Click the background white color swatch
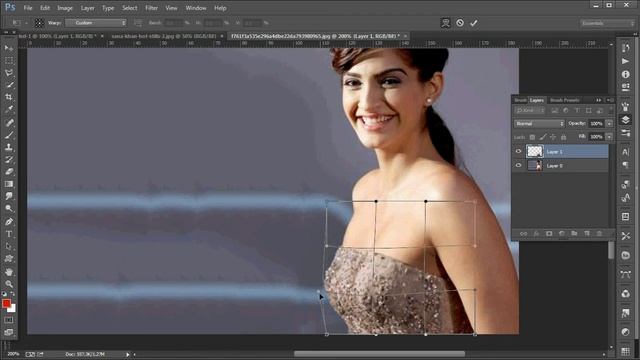The image size is (640, 360). (x=12, y=309)
